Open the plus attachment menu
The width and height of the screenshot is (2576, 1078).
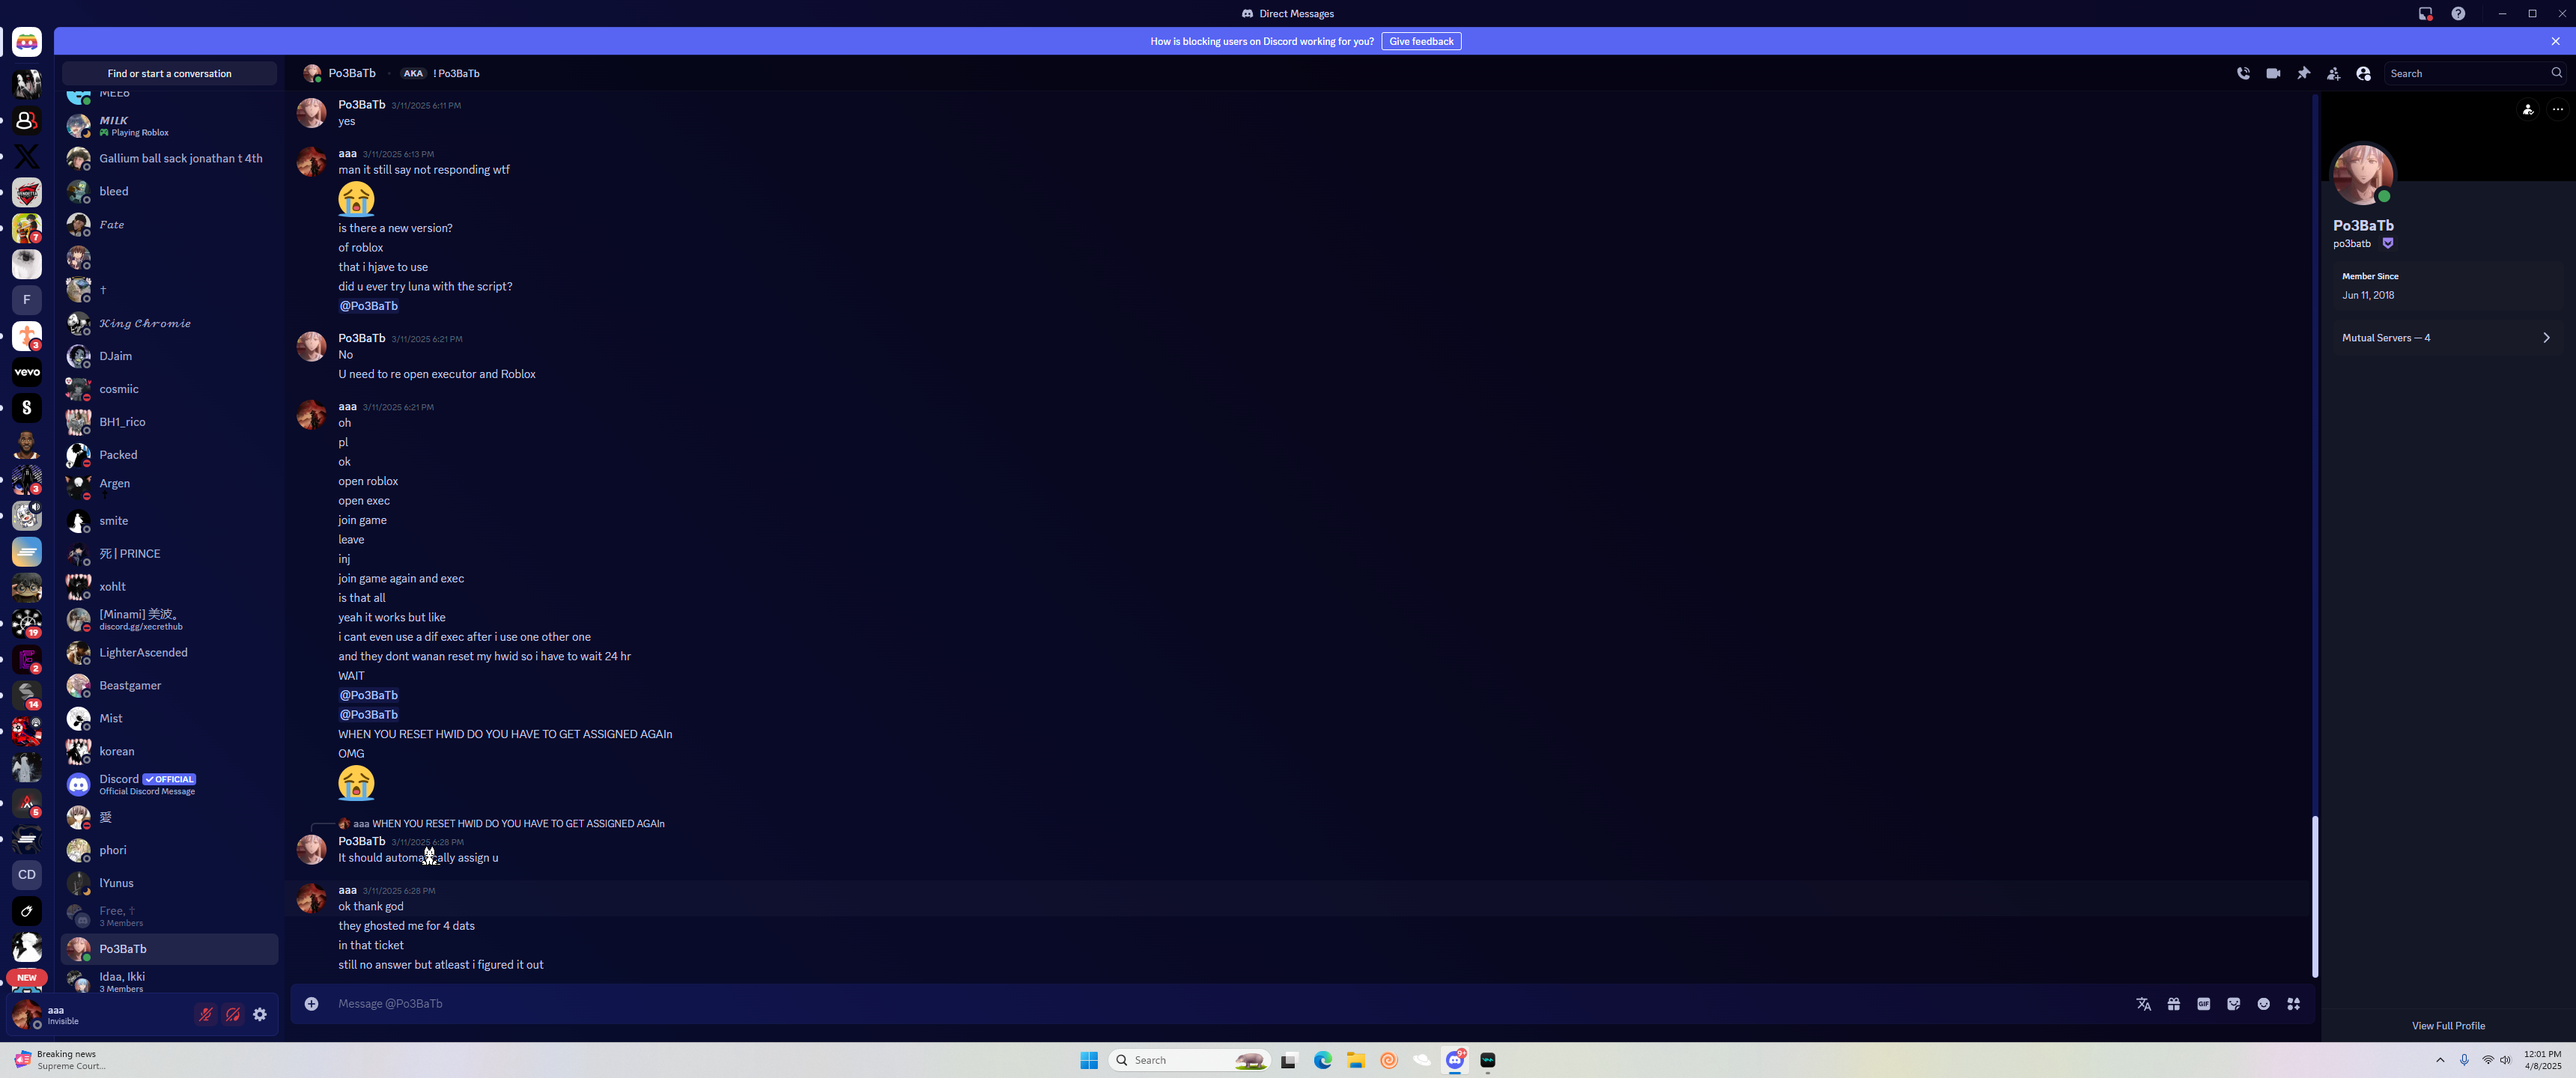tap(312, 1003)
